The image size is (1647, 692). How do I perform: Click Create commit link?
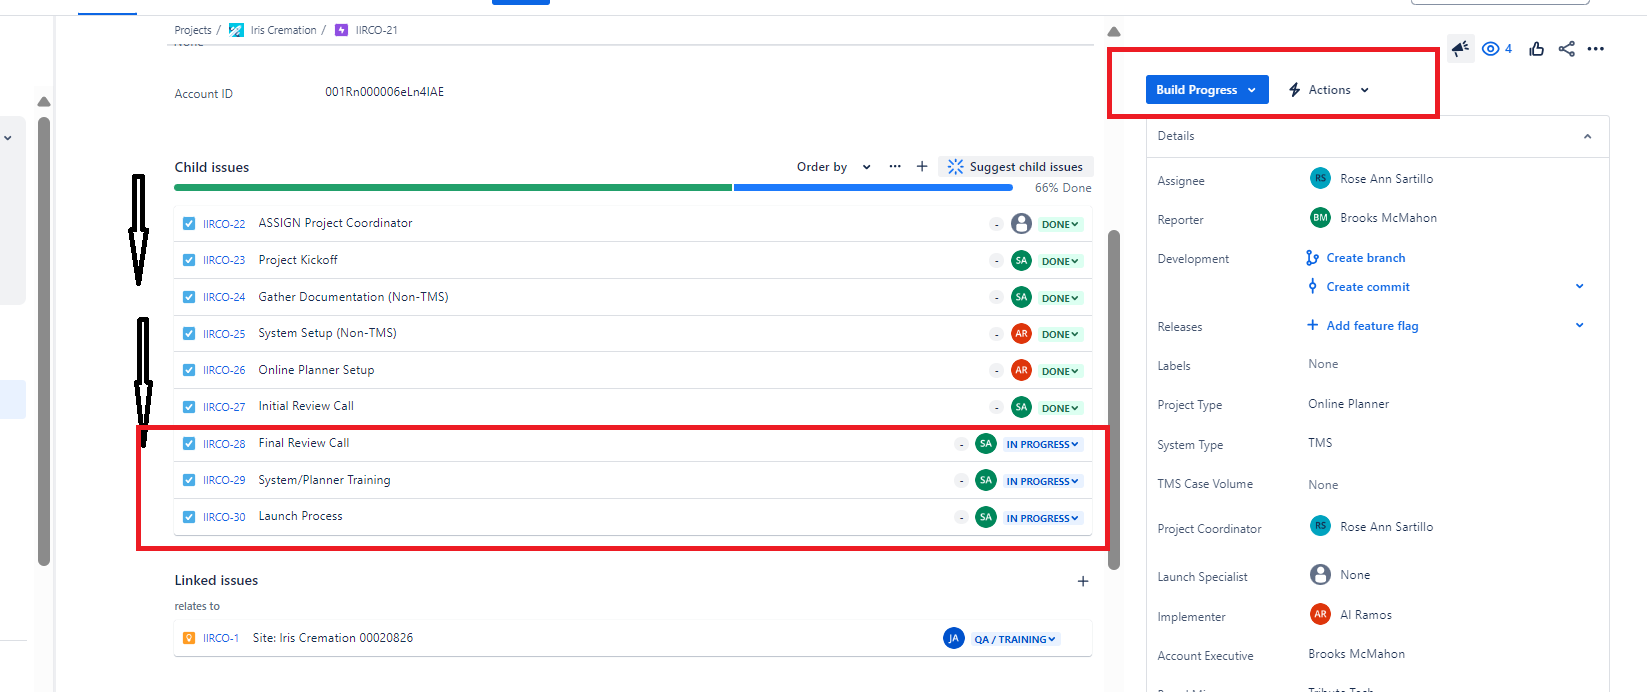point(1368,287)
